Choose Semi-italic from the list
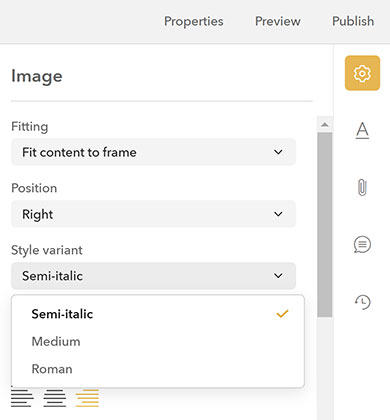This screenshot has width=390, height=420. pos(158,314)
